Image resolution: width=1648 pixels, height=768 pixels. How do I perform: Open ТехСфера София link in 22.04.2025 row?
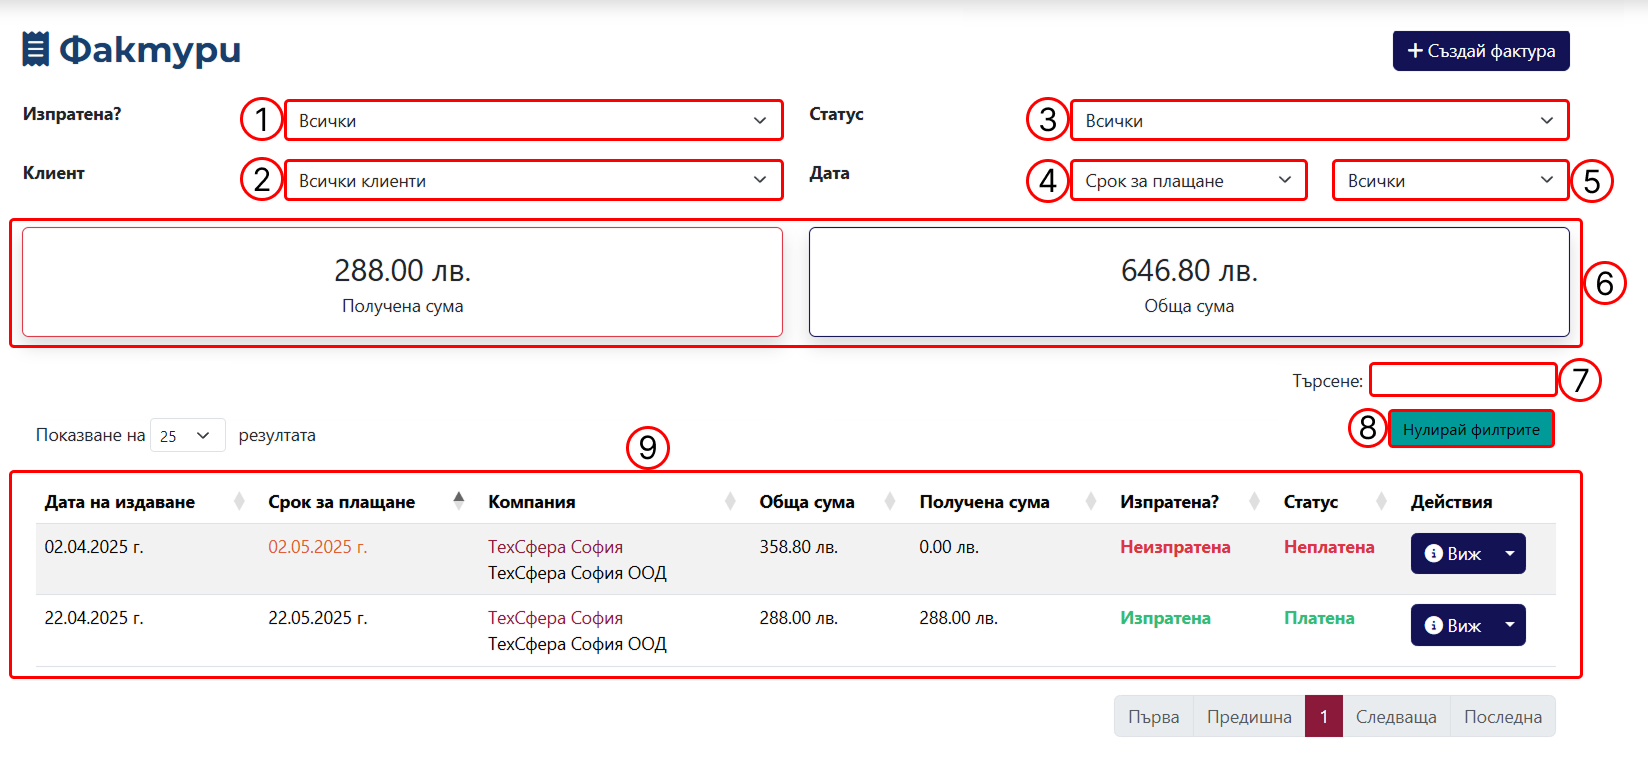click(555, 618)
